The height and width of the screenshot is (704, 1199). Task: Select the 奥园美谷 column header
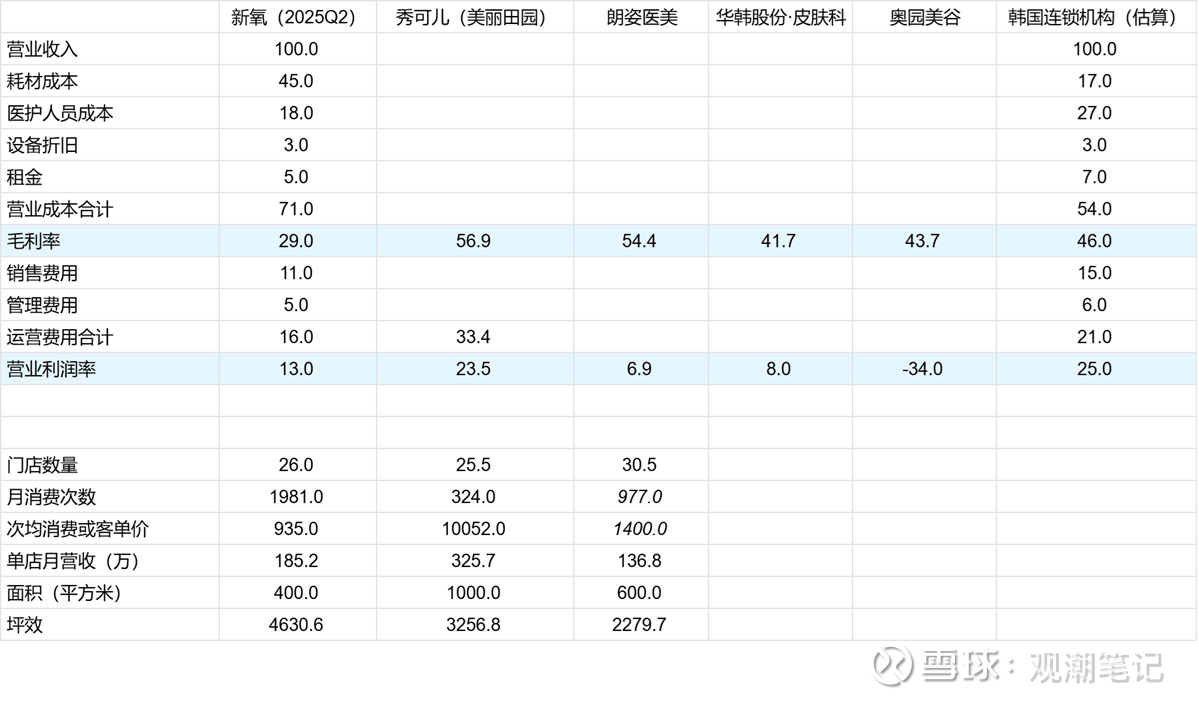pos(925,17)
